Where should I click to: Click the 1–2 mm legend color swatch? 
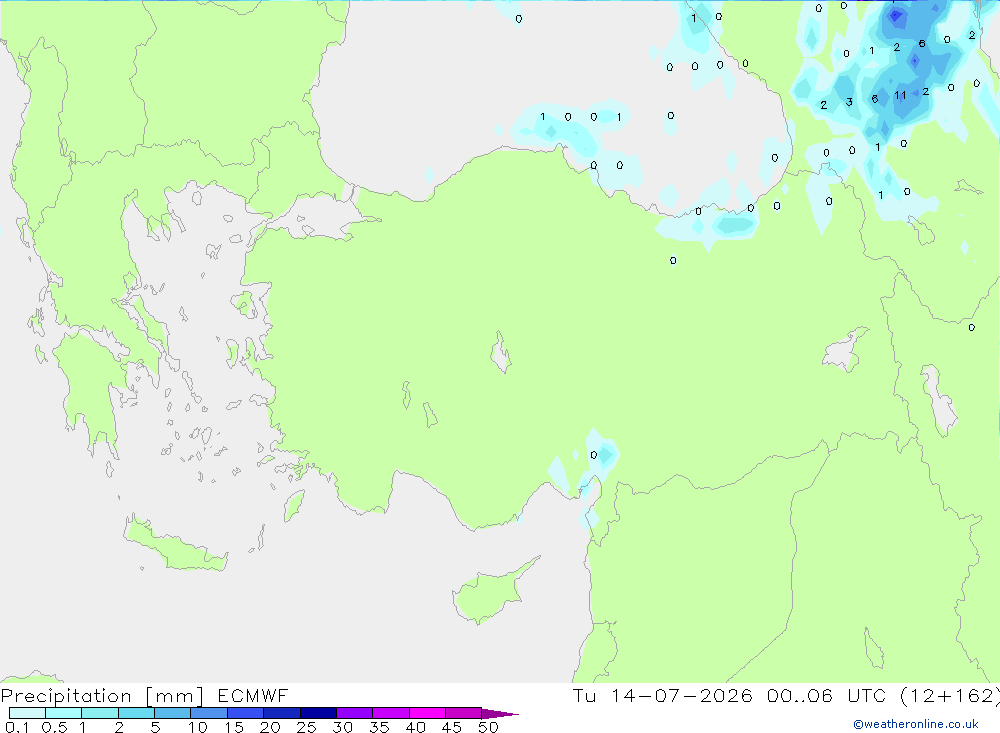[x=99, y=713]
